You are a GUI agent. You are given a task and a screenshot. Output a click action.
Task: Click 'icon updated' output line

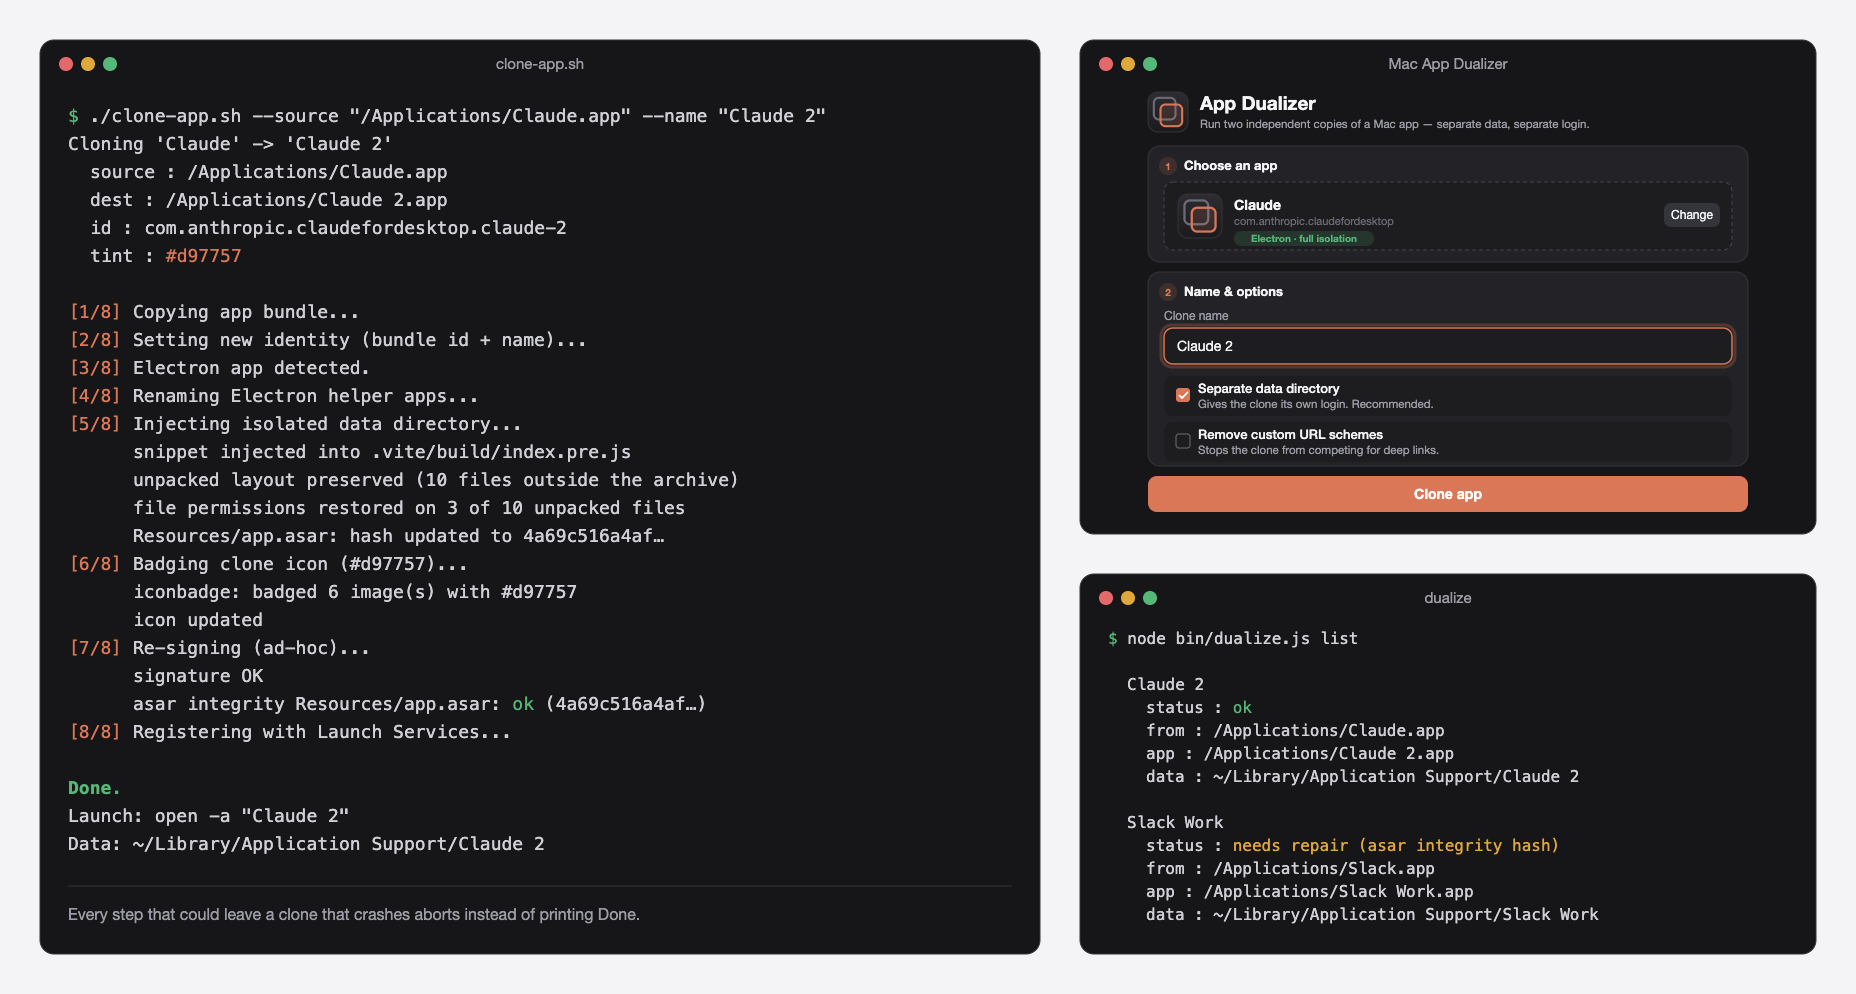[198, 620]
